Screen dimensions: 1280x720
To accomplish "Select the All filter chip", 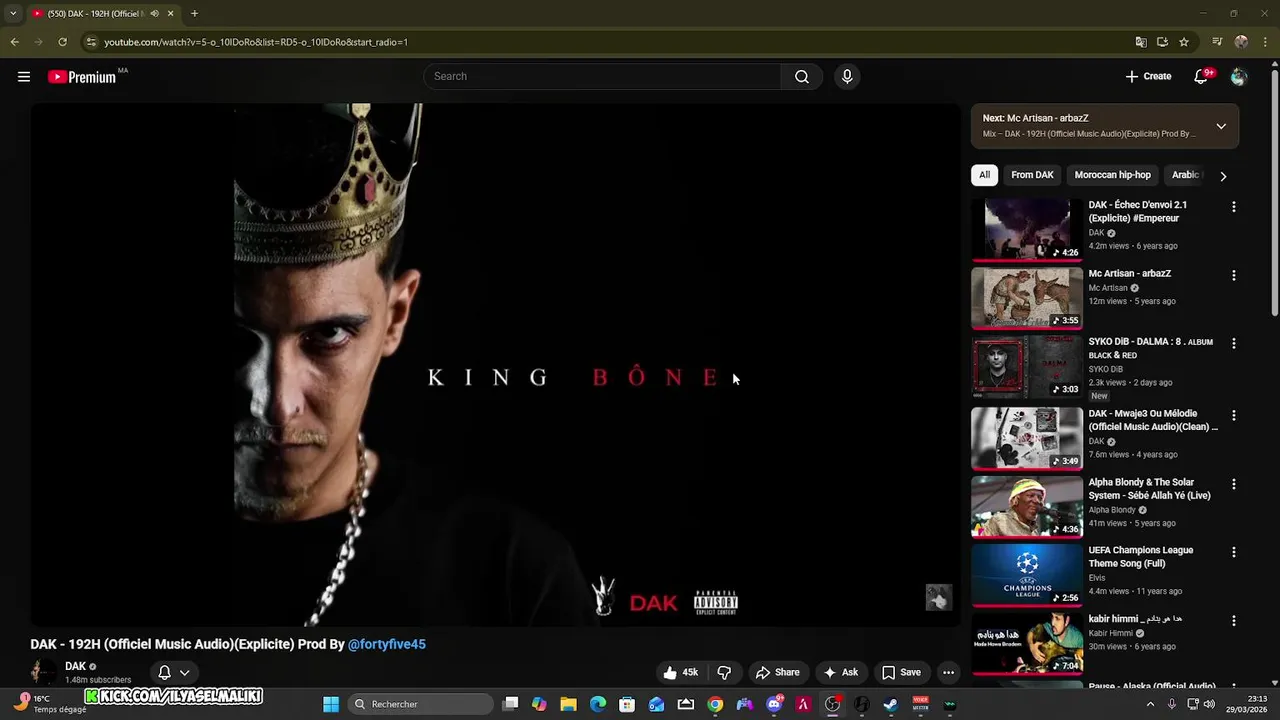I will (984, 175).
